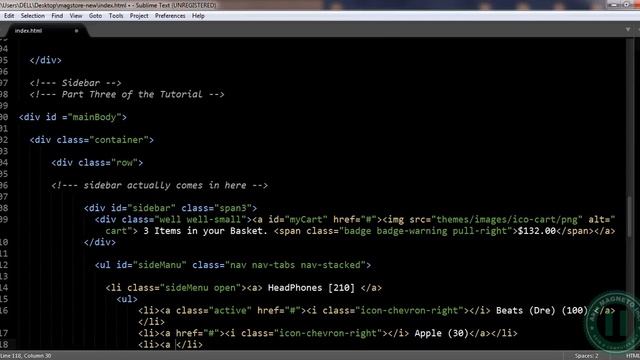
Task: Click the div id="sidebar" class="span3" line
Action: [171, 208]
